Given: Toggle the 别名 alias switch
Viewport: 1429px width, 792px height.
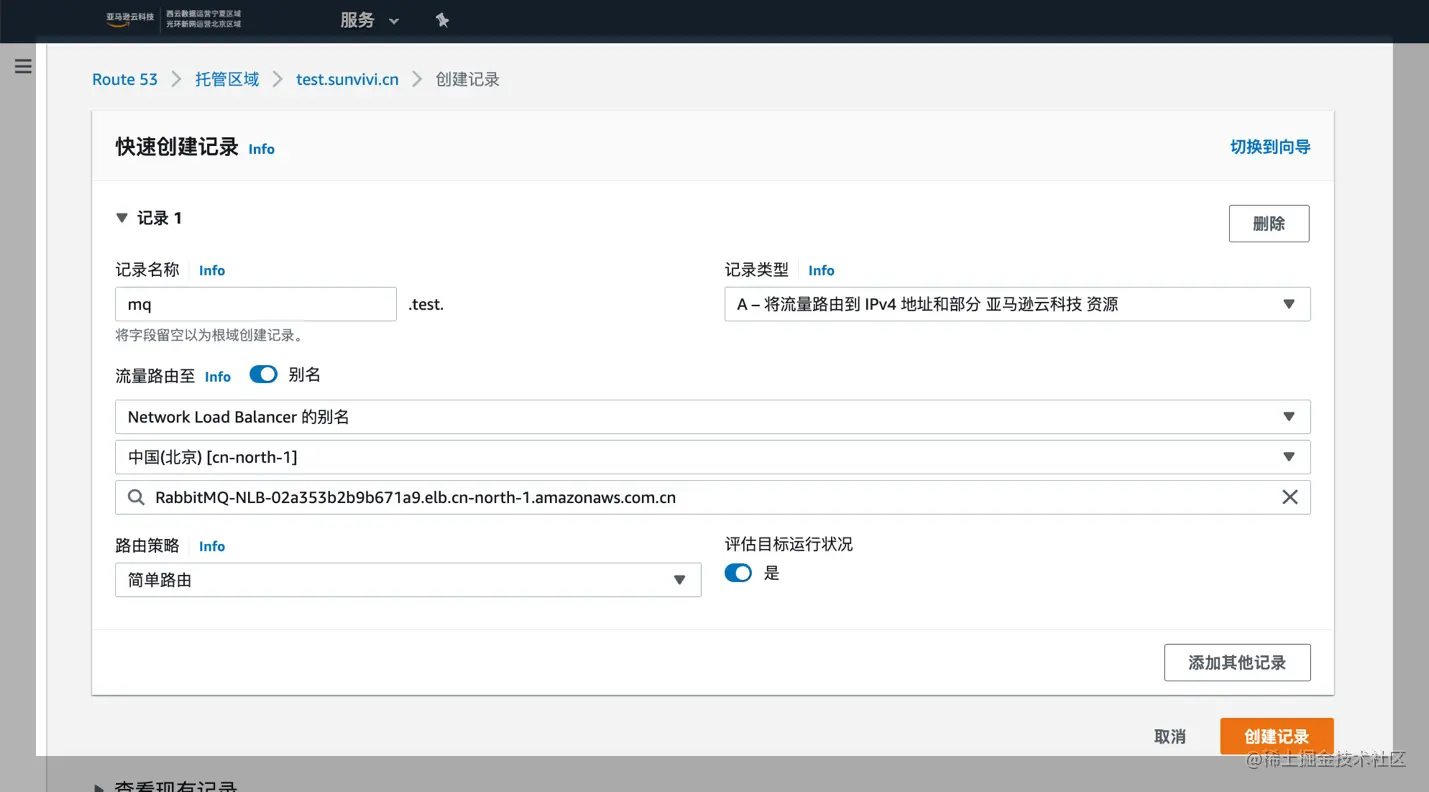Looking at the screenshot, I should 263,374.
